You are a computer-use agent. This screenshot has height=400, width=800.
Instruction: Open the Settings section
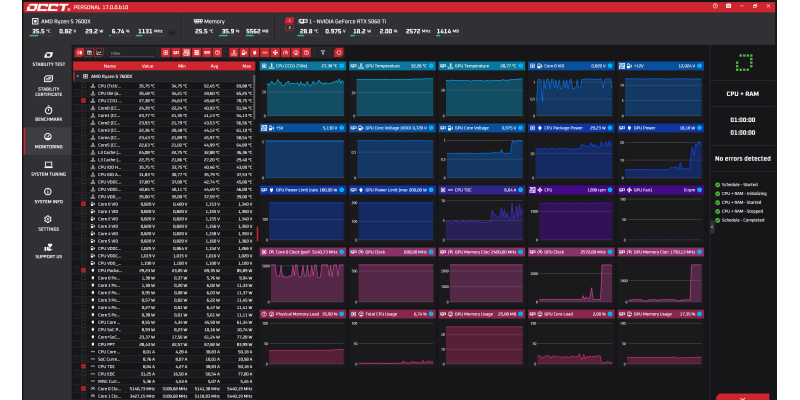pyautogui.click(x=48, y=223)
